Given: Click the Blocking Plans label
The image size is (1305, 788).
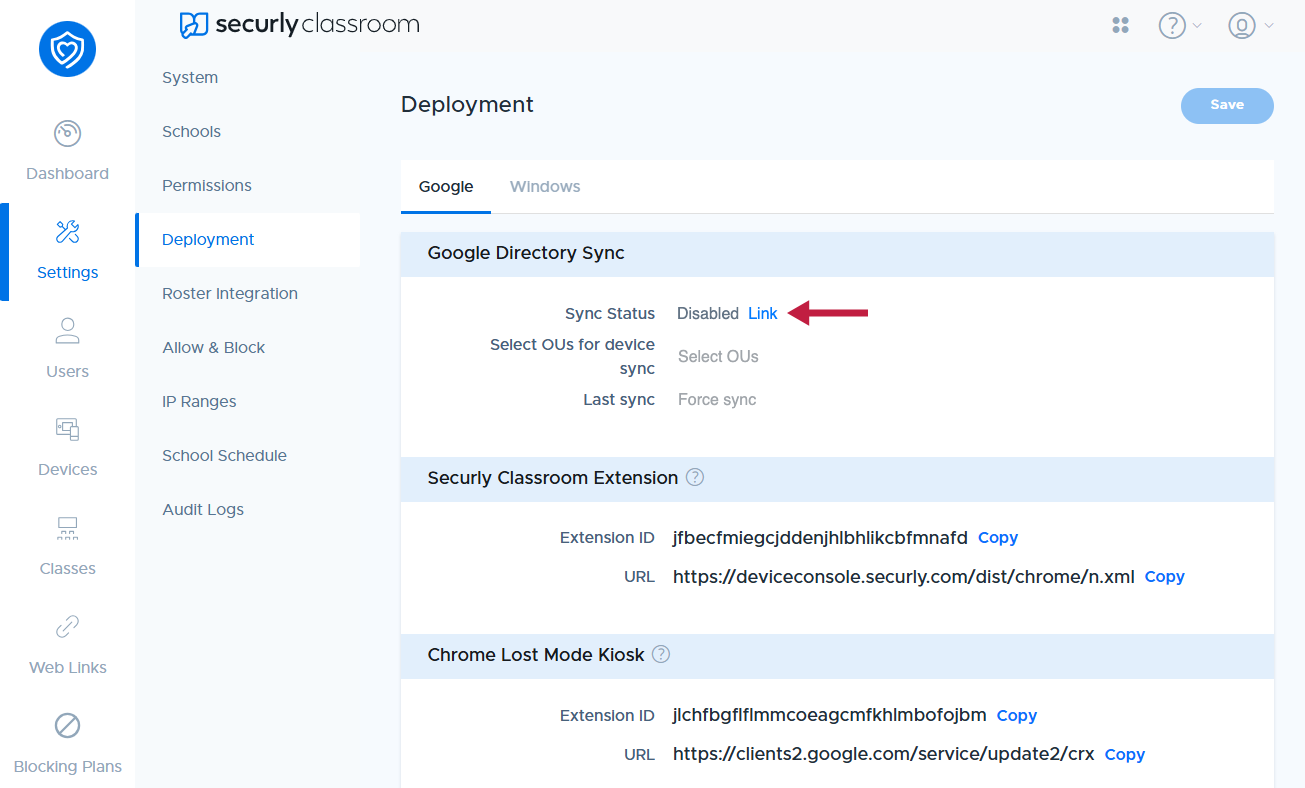Looking at the screenshot, I should pyautogui.click(x=67, y=766).
